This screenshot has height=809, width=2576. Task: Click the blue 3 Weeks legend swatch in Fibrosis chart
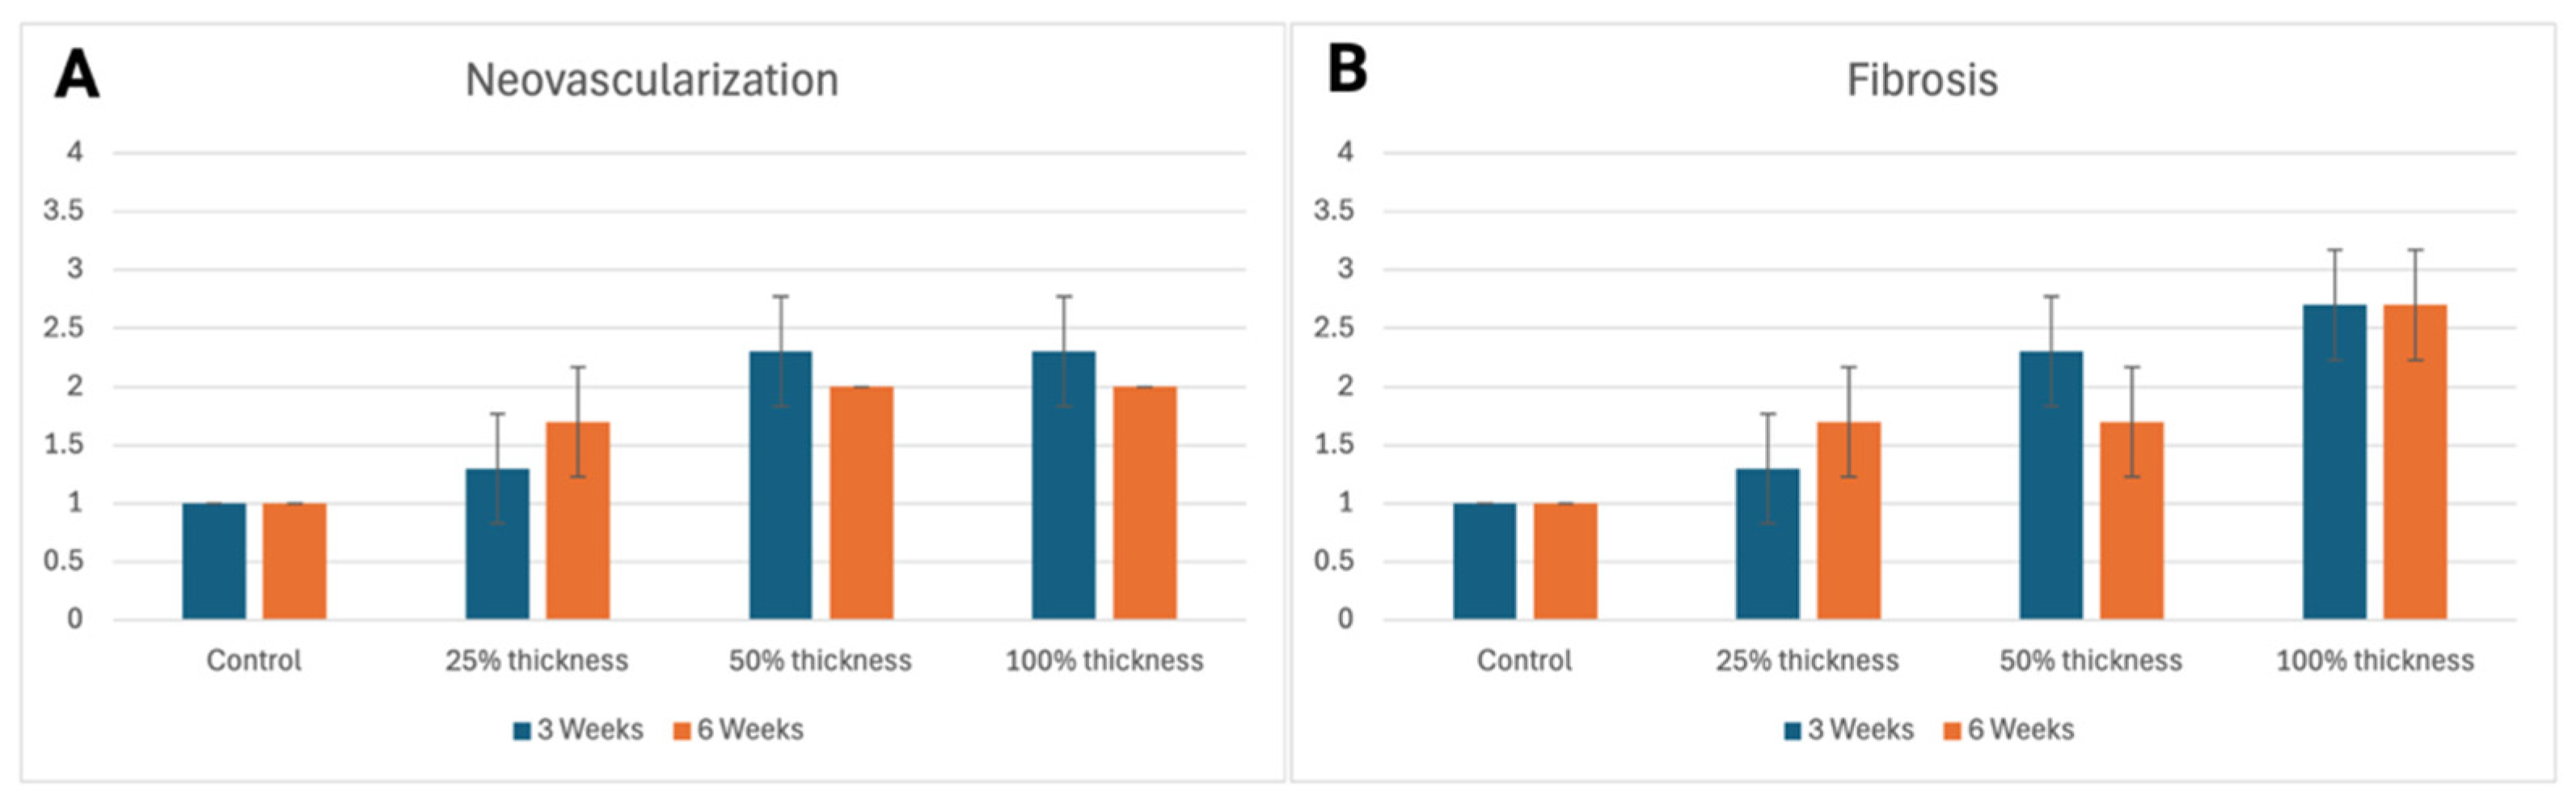coord(1793,731)
